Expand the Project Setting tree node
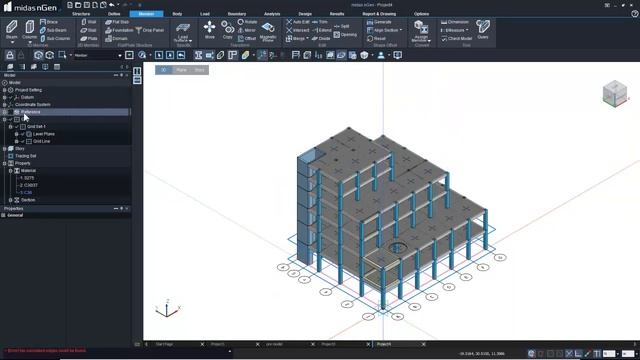 (x=4, y=90)
